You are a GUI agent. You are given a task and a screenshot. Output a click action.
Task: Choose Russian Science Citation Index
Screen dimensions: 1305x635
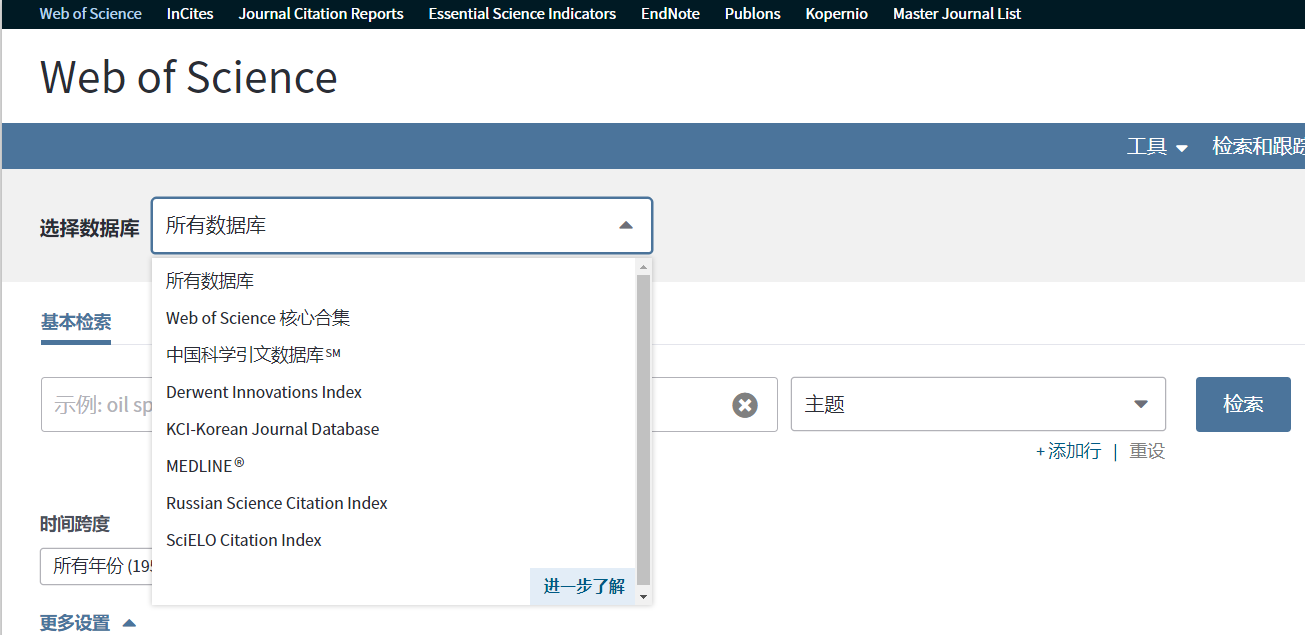tap(394, 503)
